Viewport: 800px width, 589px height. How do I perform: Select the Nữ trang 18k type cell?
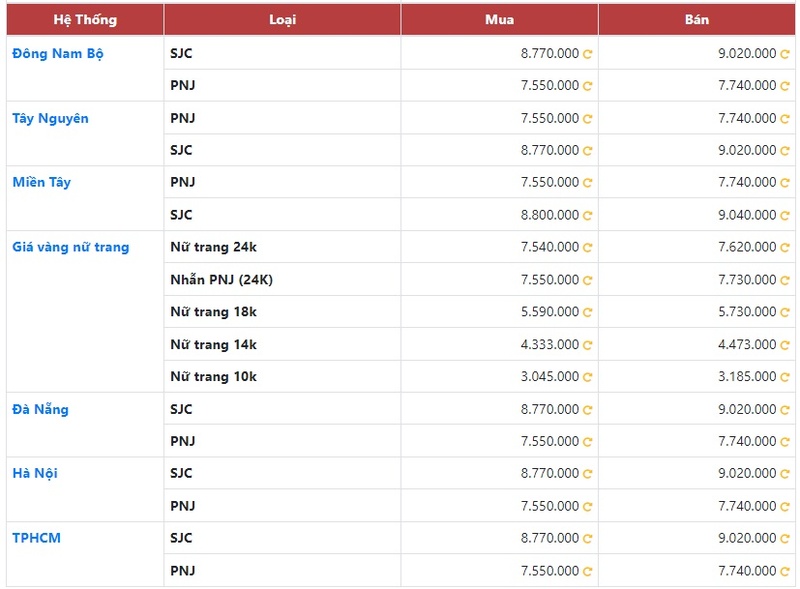tap(283, 312)
